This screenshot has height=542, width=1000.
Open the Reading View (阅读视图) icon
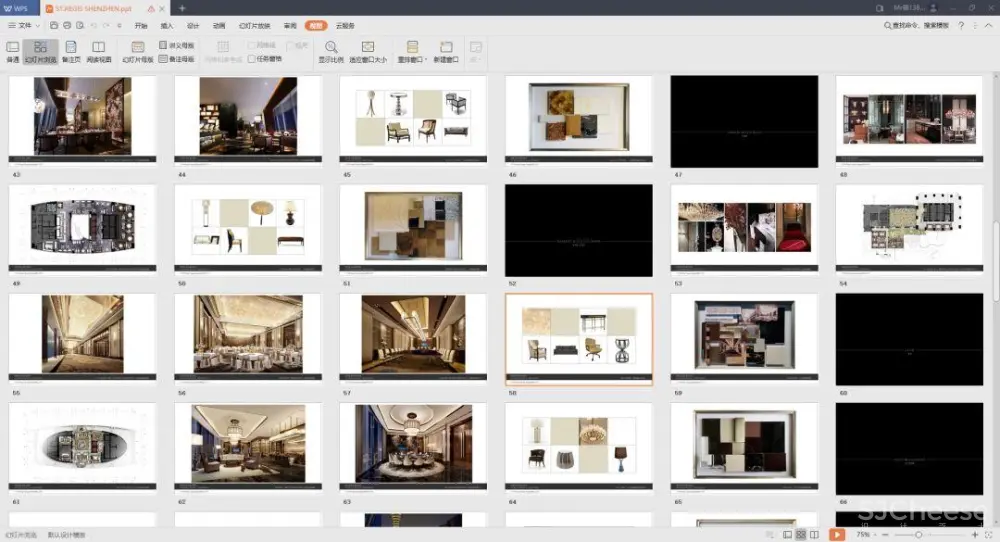[99, 51]
